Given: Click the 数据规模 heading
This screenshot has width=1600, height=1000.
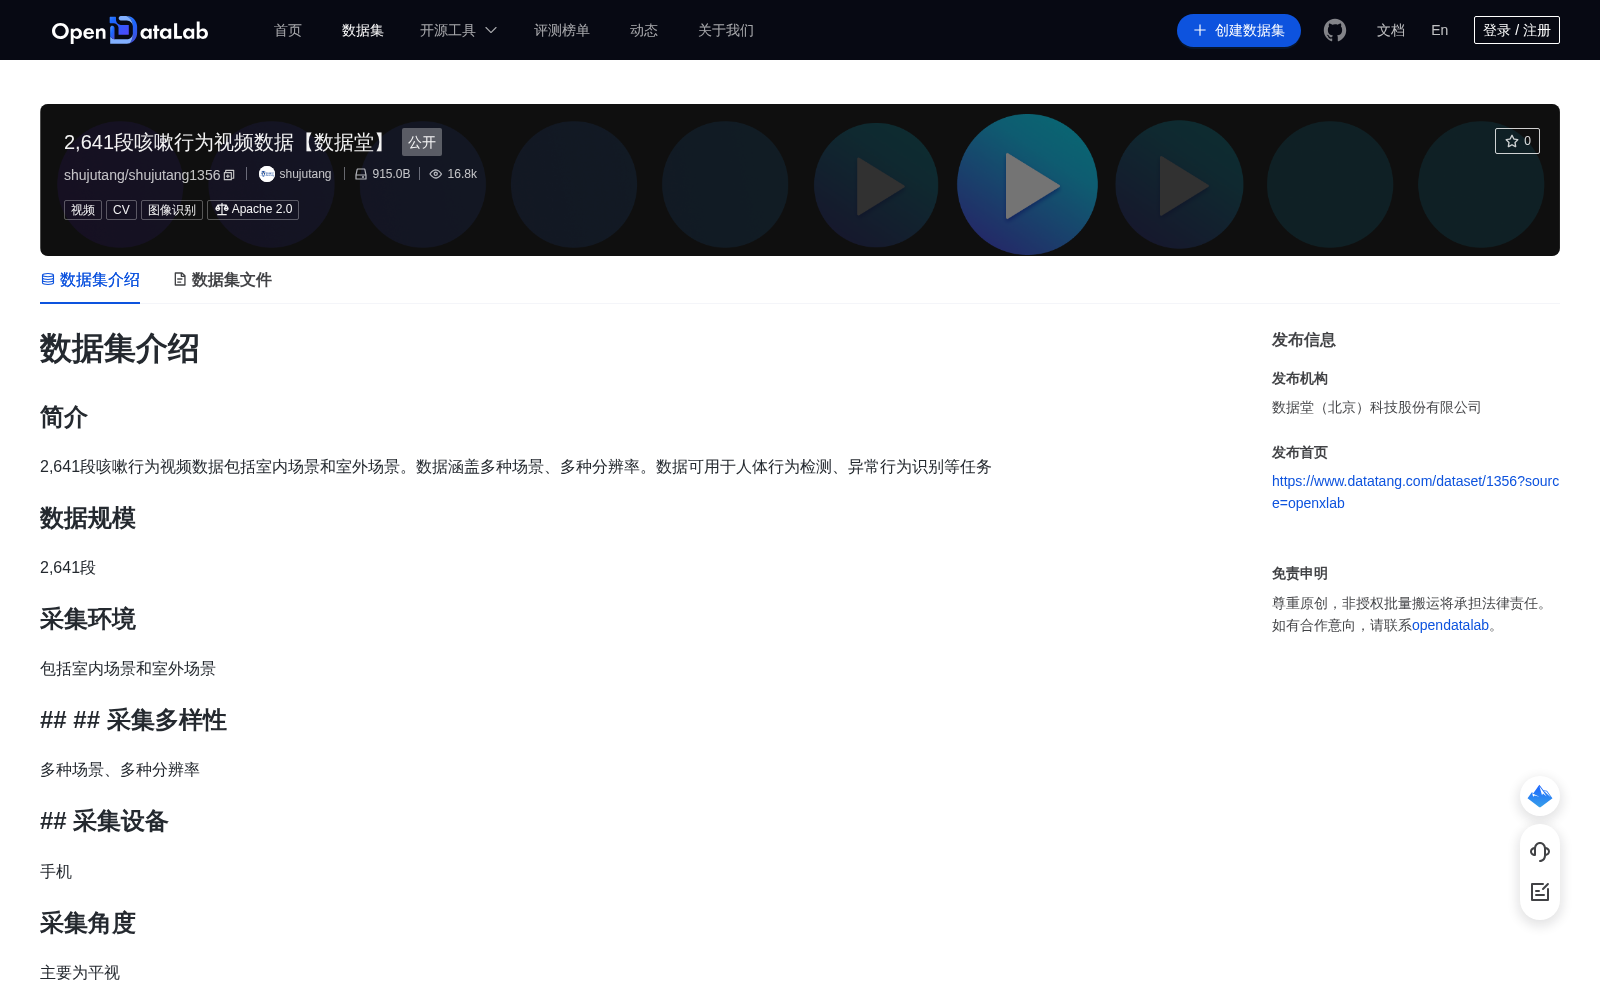Looking at the screenshot, I should pos(88,518).
